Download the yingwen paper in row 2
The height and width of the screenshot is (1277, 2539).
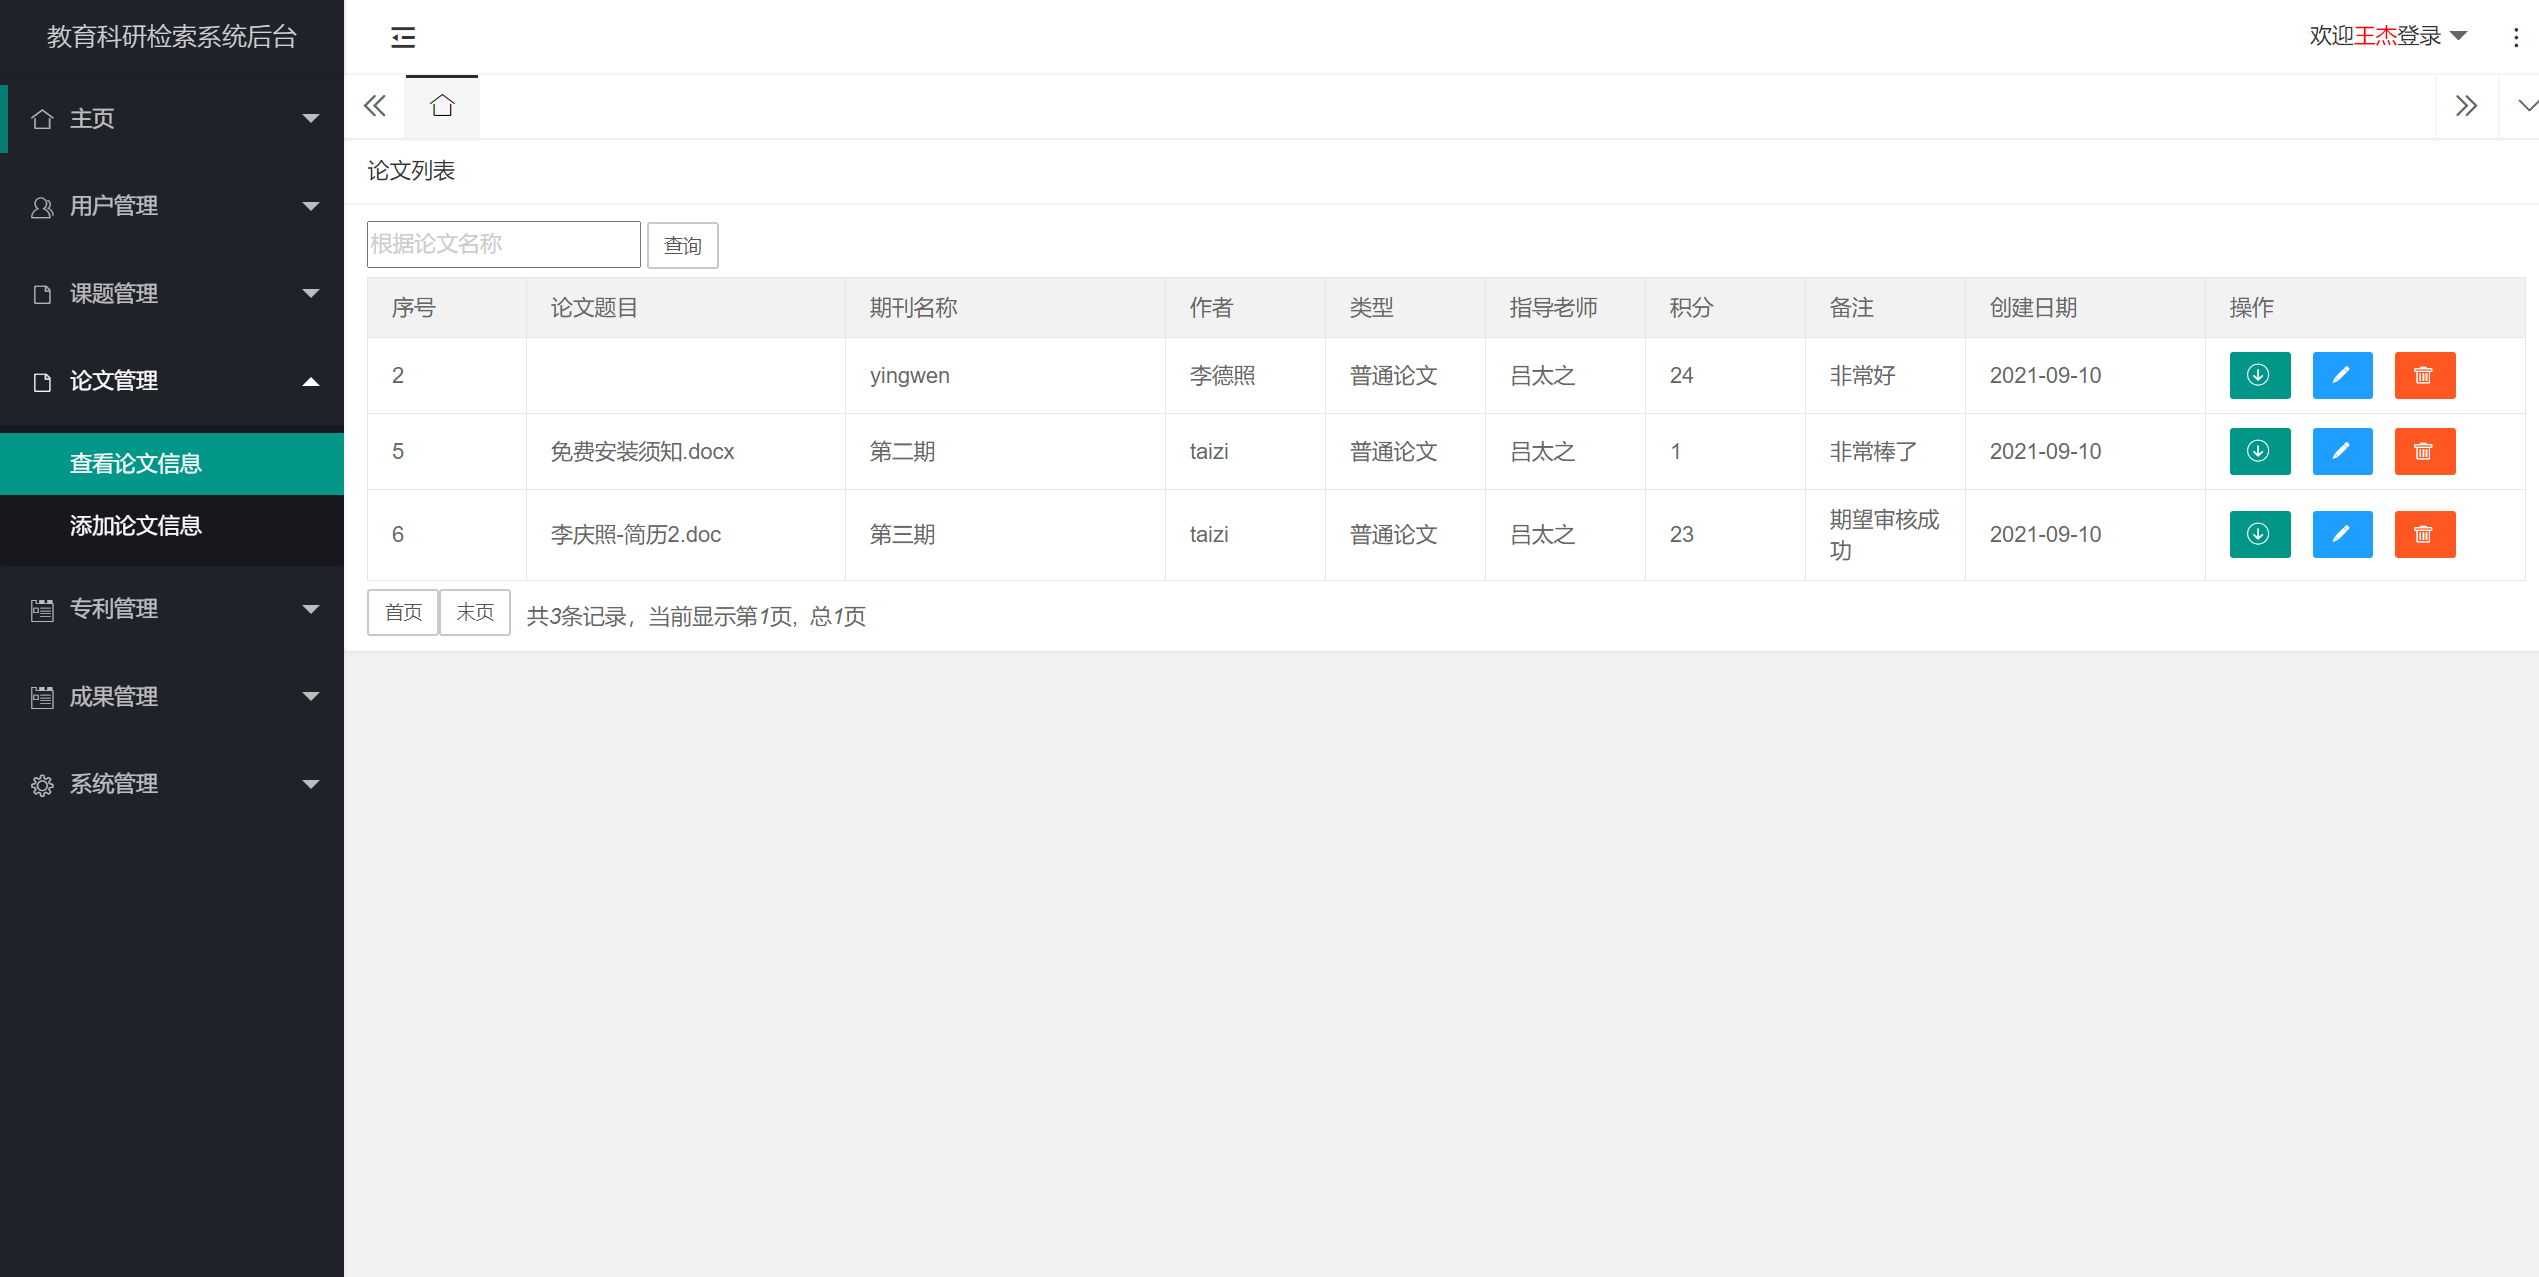coord(2259,375)
